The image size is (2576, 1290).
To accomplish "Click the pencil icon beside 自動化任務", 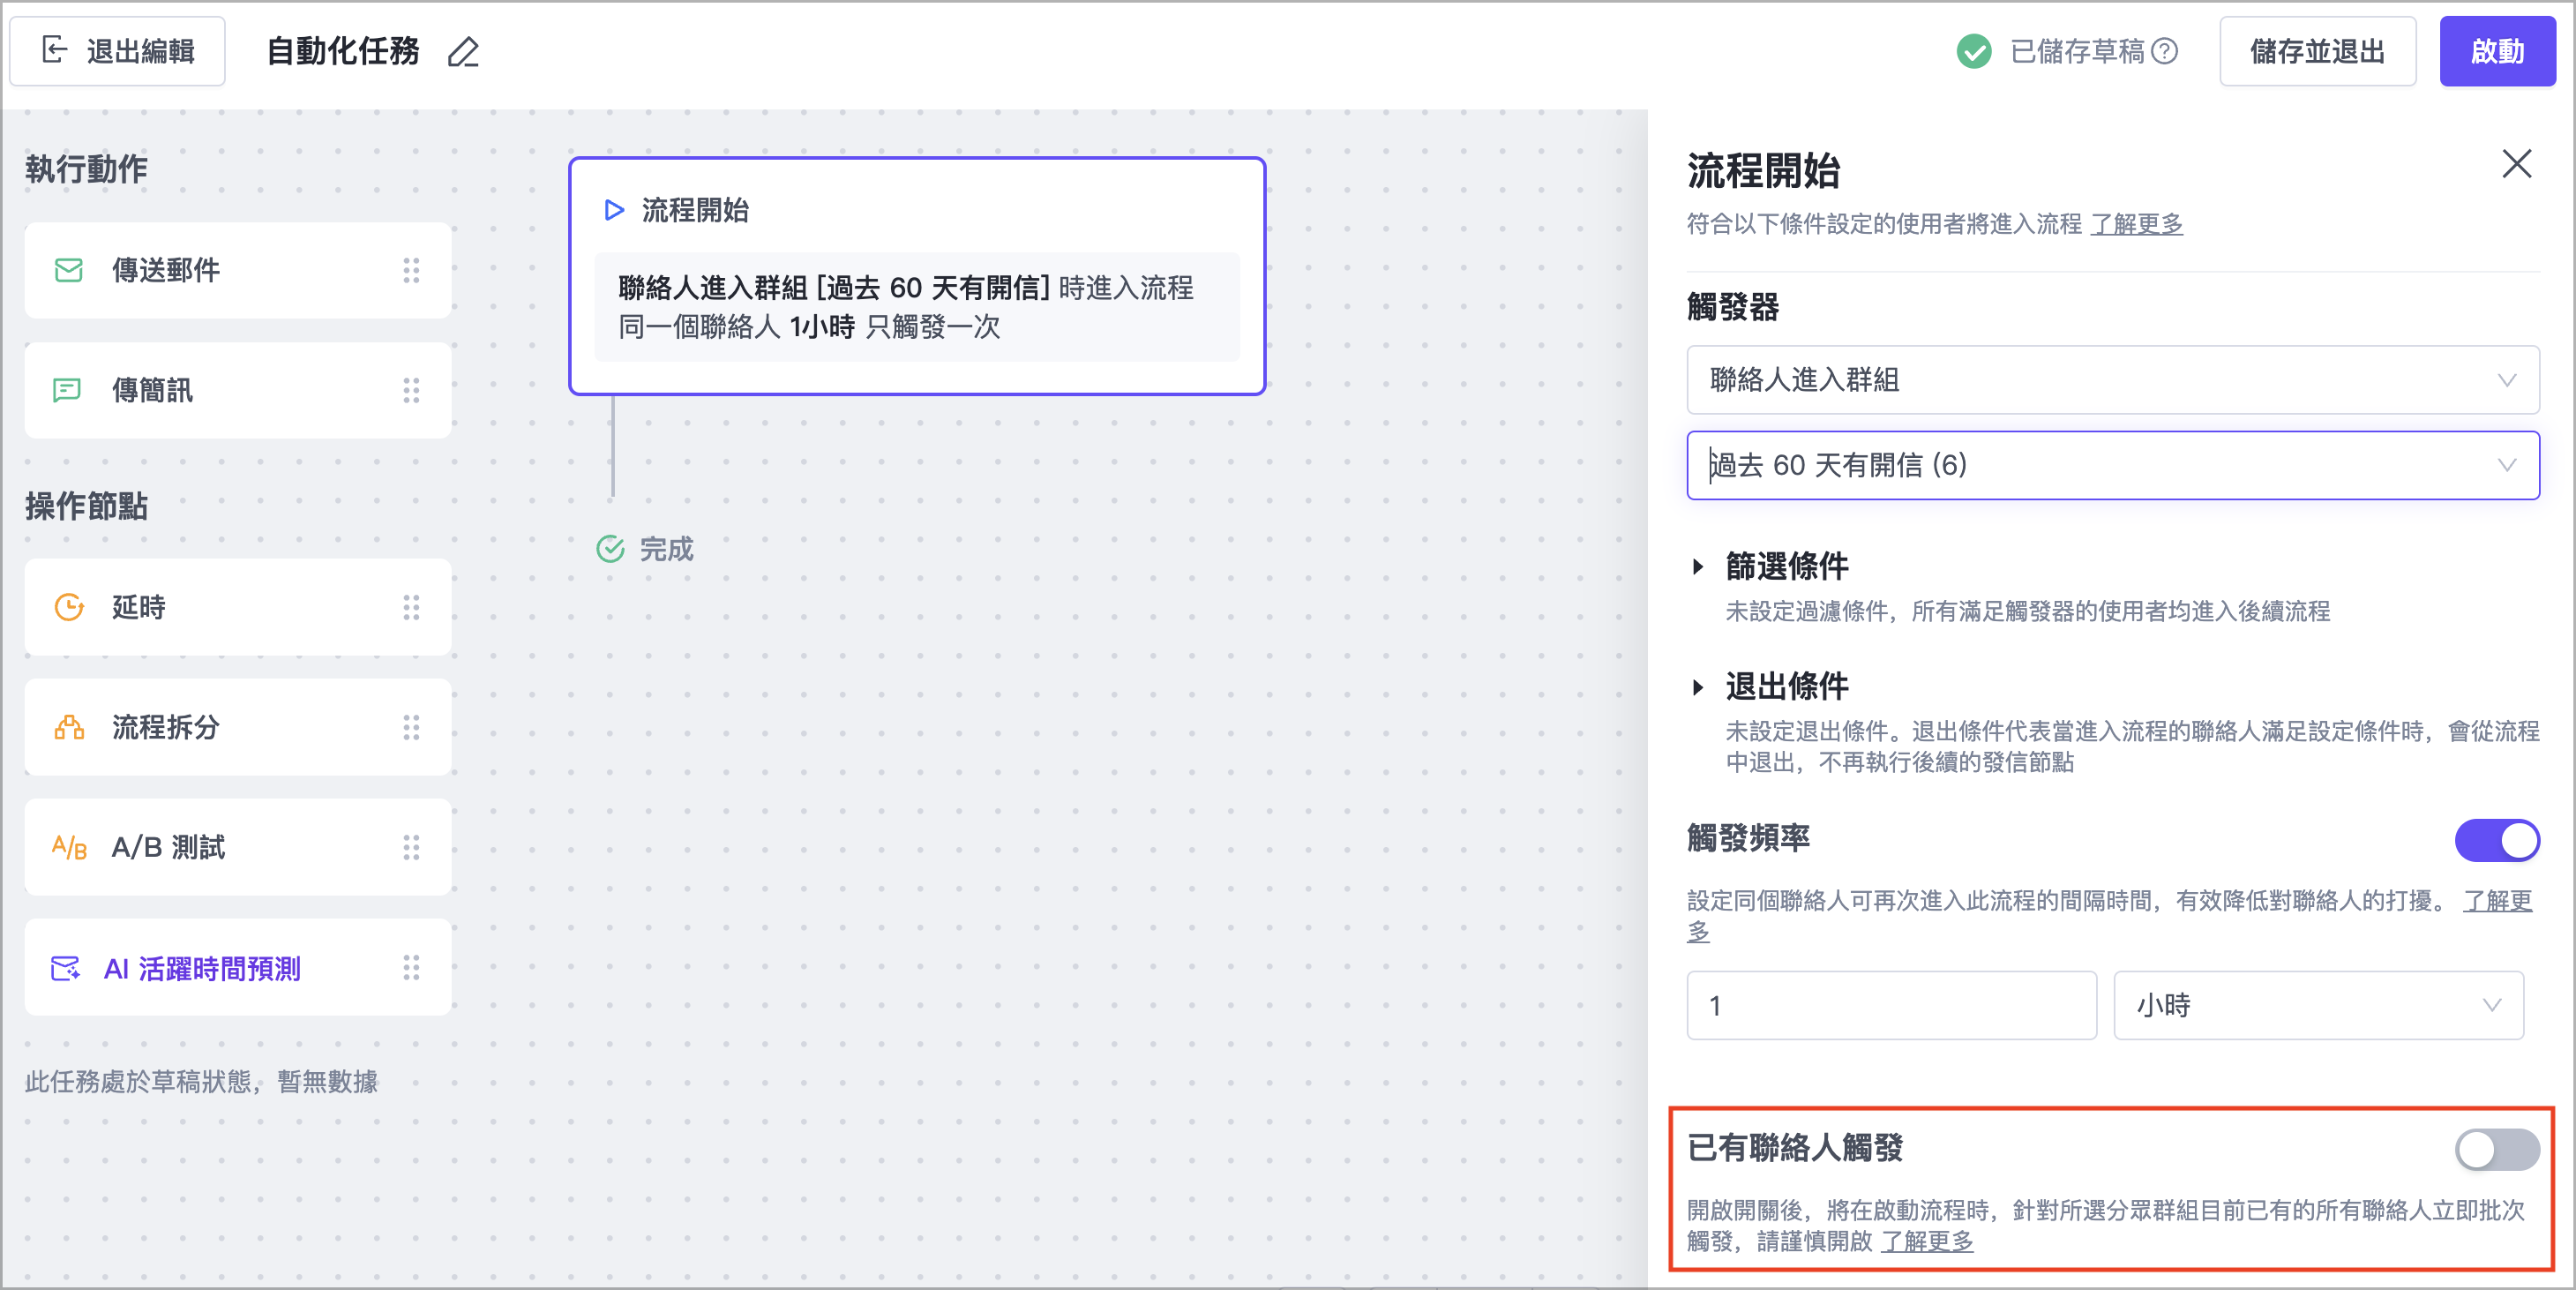I will [x=463, y=52].
